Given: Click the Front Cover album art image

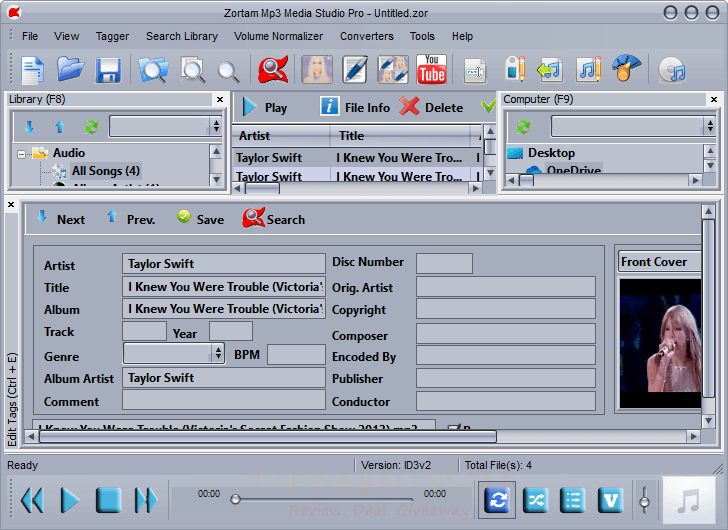Looking at the screenshot, I should (660, 343).
